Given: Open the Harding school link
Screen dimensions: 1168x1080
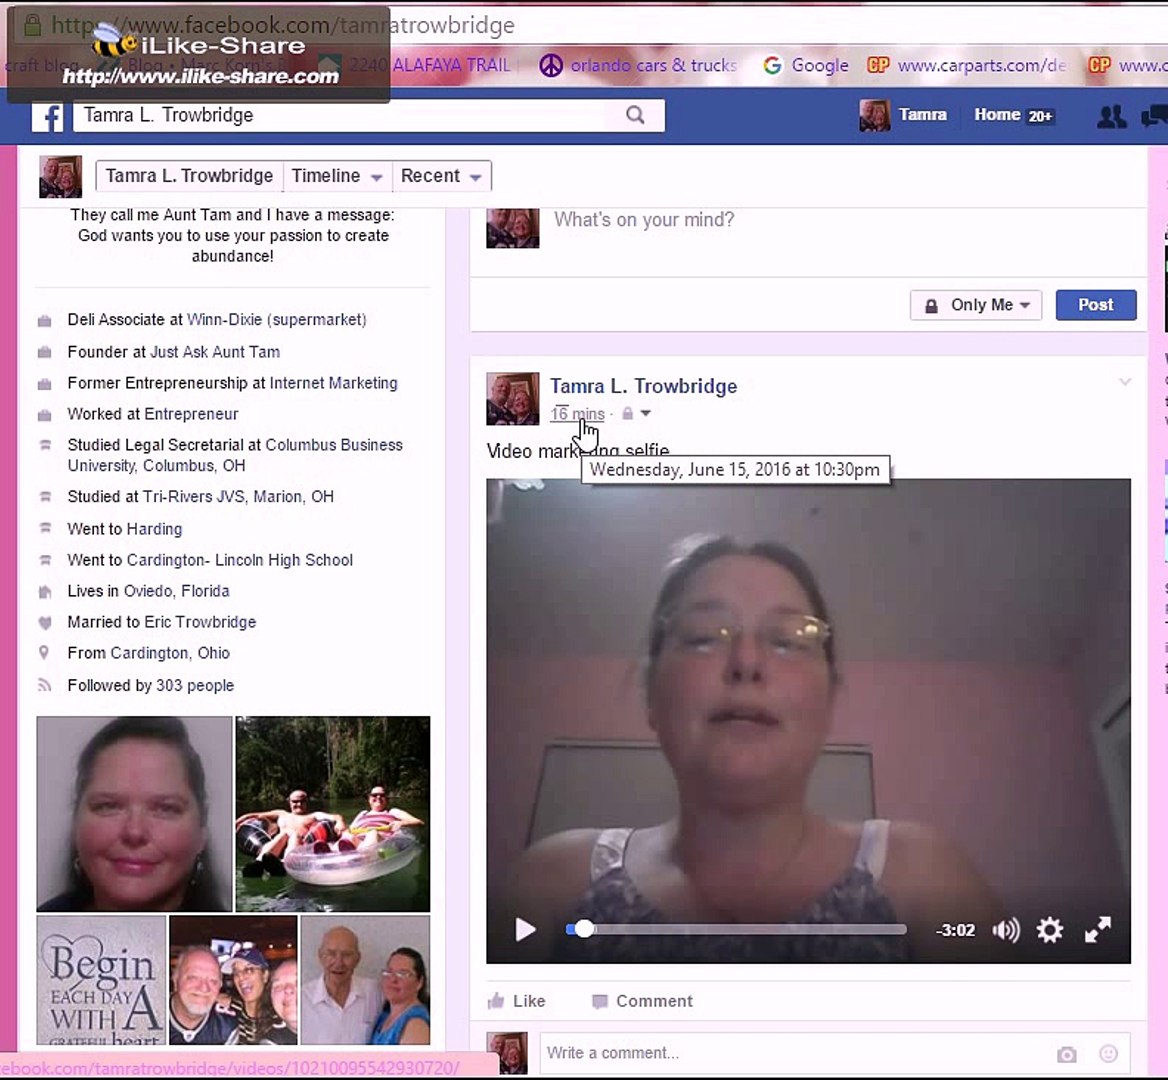Looking at the screenshot, I should pos(154,529).
